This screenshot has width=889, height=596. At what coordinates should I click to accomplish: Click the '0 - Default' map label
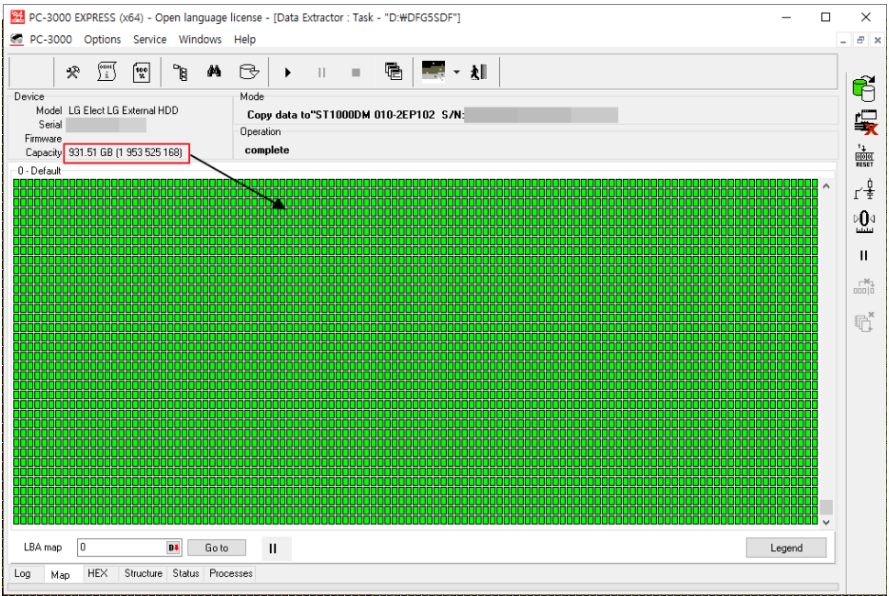[39, 171]
